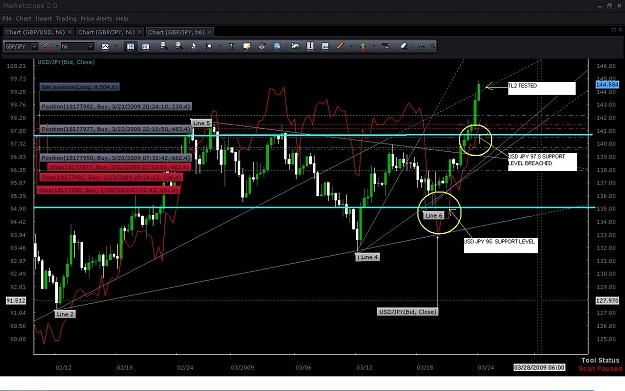Click the crosshair marker tool icon
This screenshot has width=625, height=391.
pyautogui.click(x=209, y=46)
